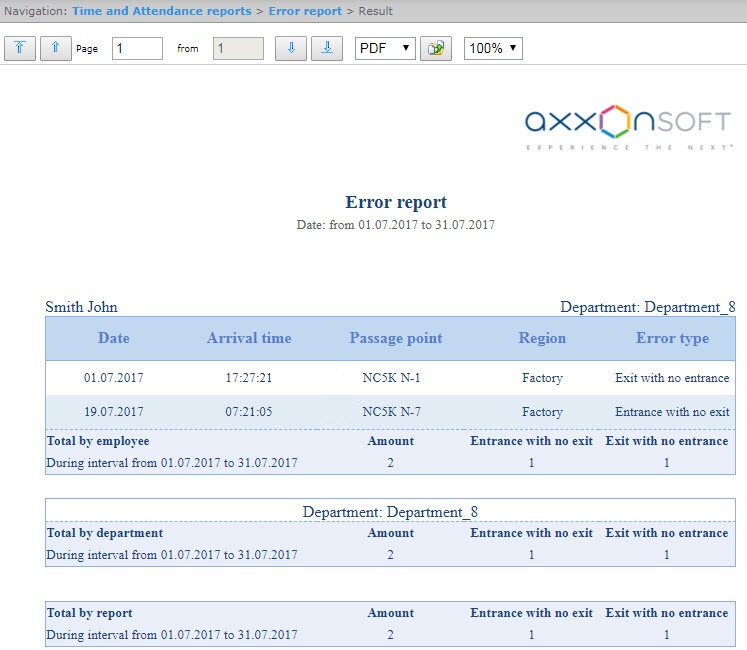Click the export report icon
Image resolution: width=747 pixels, height=650 pixels.
436,48
